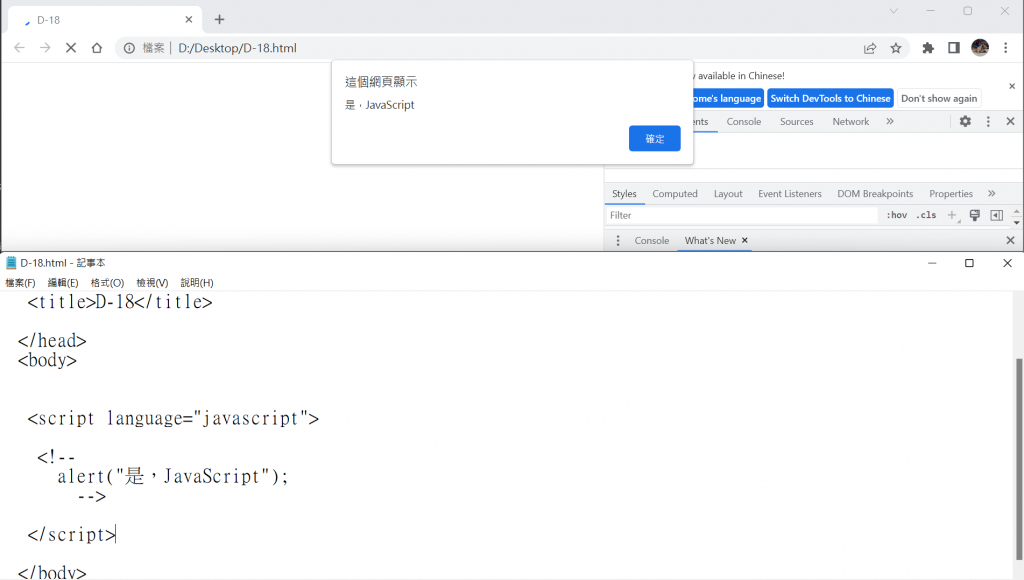Click the forward navigation arrow
Image resolution: width=1024 pixels, height=580 pixels.
click(x=45, y=48)
